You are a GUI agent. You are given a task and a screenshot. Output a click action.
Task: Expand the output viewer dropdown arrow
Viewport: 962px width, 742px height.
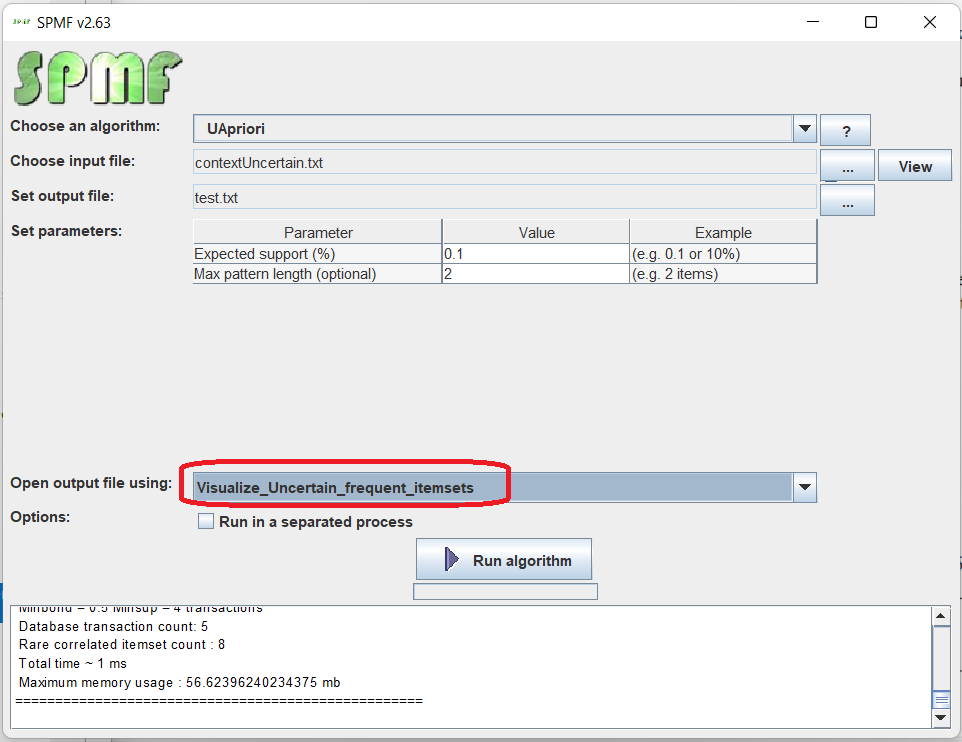pyautogui.click(x=805, y=488)
